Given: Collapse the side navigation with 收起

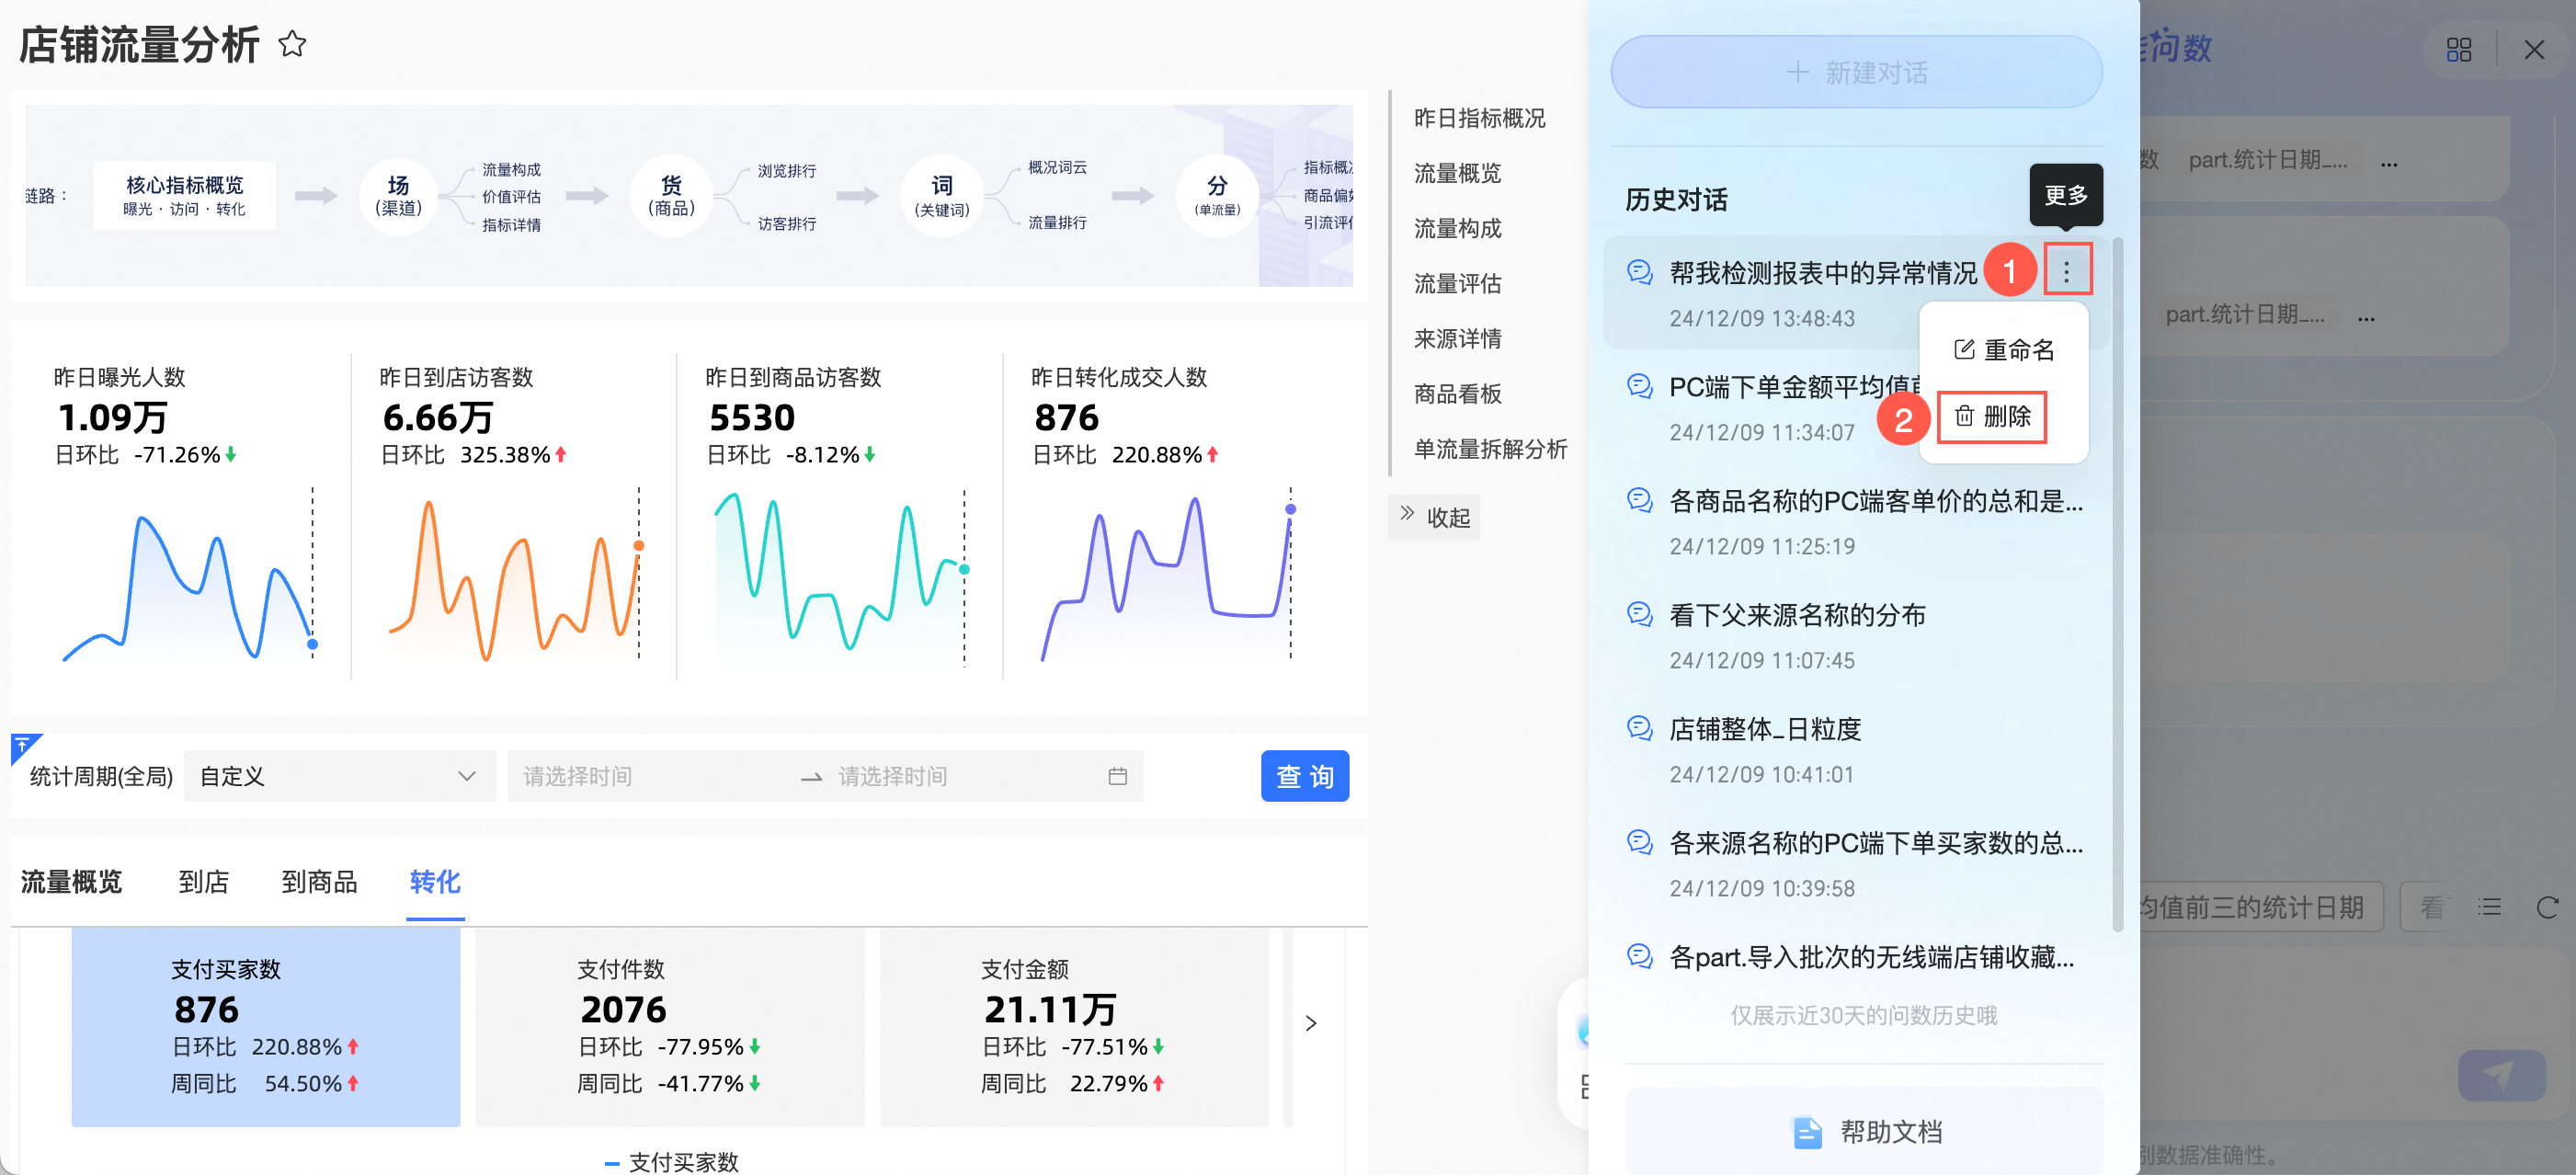Looking at the screenshot, I should click(x=1434, y=516).
